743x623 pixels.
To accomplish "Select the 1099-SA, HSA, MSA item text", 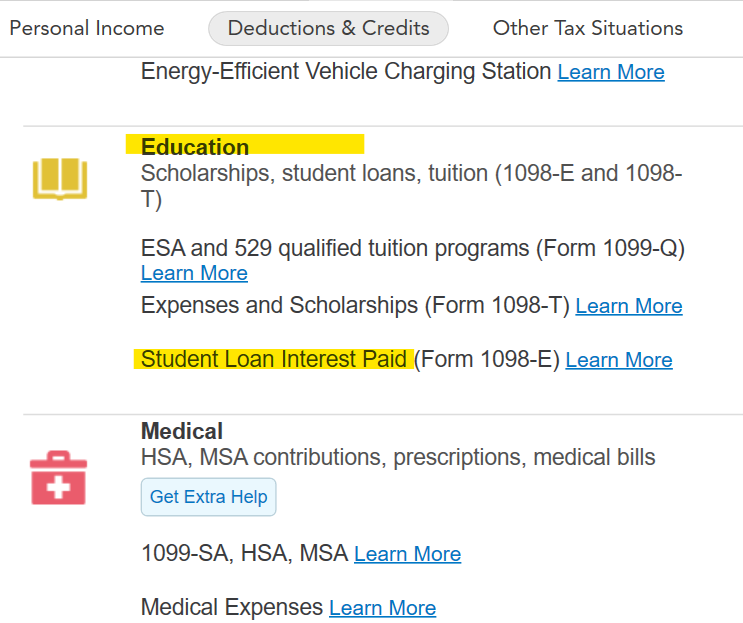I will point(245,553).
